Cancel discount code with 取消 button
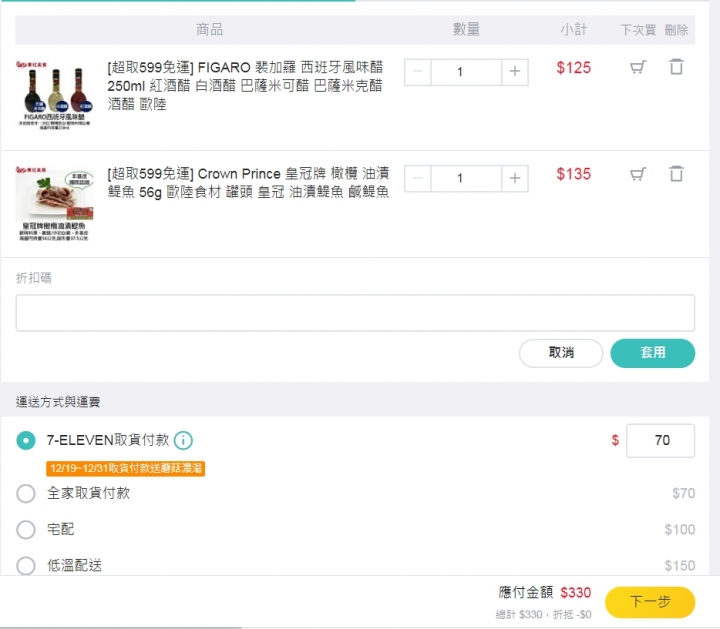The width and height of the screenshot is (720, 629). coord(561,353)
